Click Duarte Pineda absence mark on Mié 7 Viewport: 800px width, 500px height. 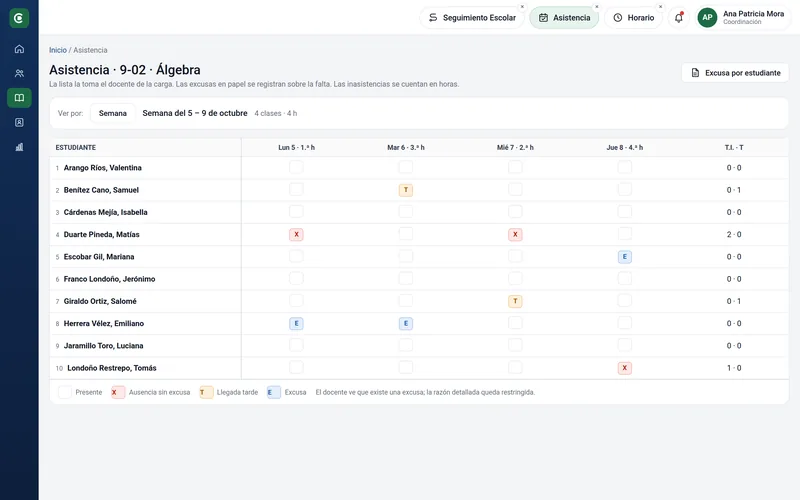point(515,234)
